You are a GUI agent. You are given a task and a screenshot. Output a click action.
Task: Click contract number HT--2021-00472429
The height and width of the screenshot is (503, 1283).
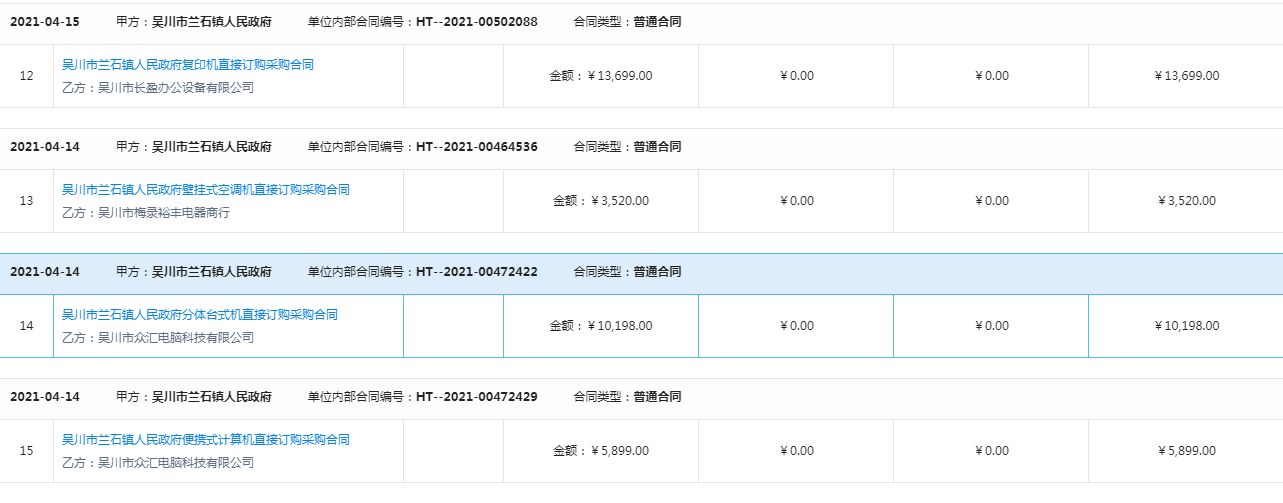click(476, 396)
